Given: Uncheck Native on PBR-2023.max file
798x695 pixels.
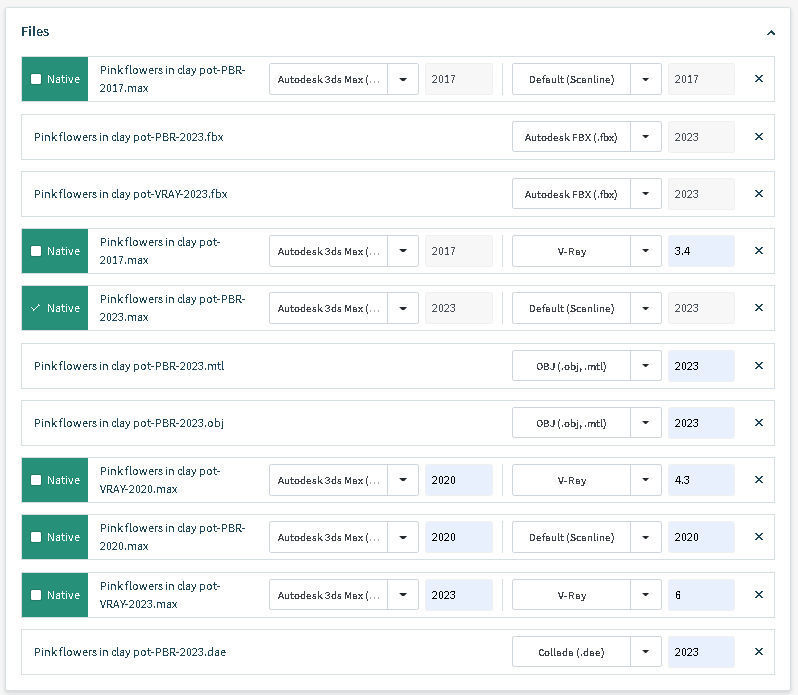Looking at the screenshot, I should [37, 309].
